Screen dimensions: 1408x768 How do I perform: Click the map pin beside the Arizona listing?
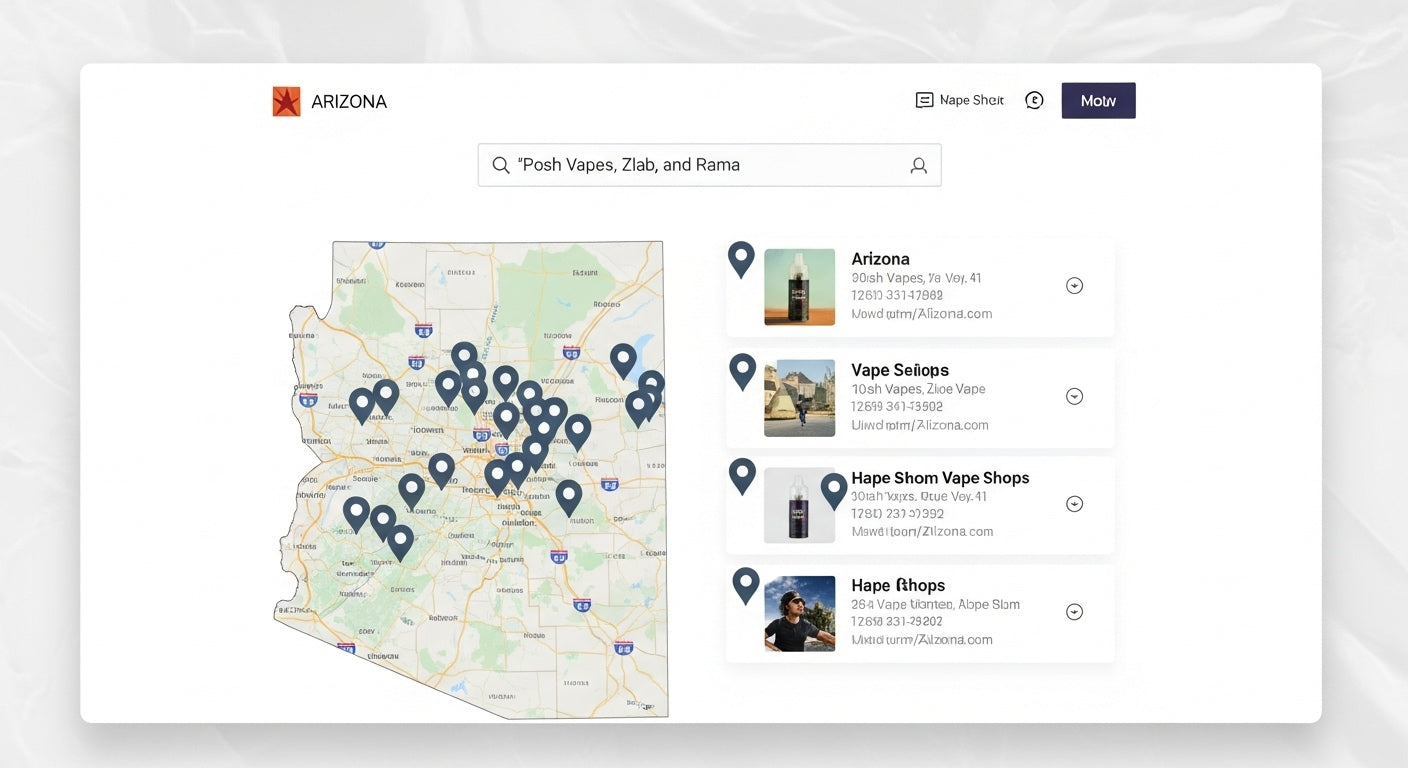(x=740, y=258)
